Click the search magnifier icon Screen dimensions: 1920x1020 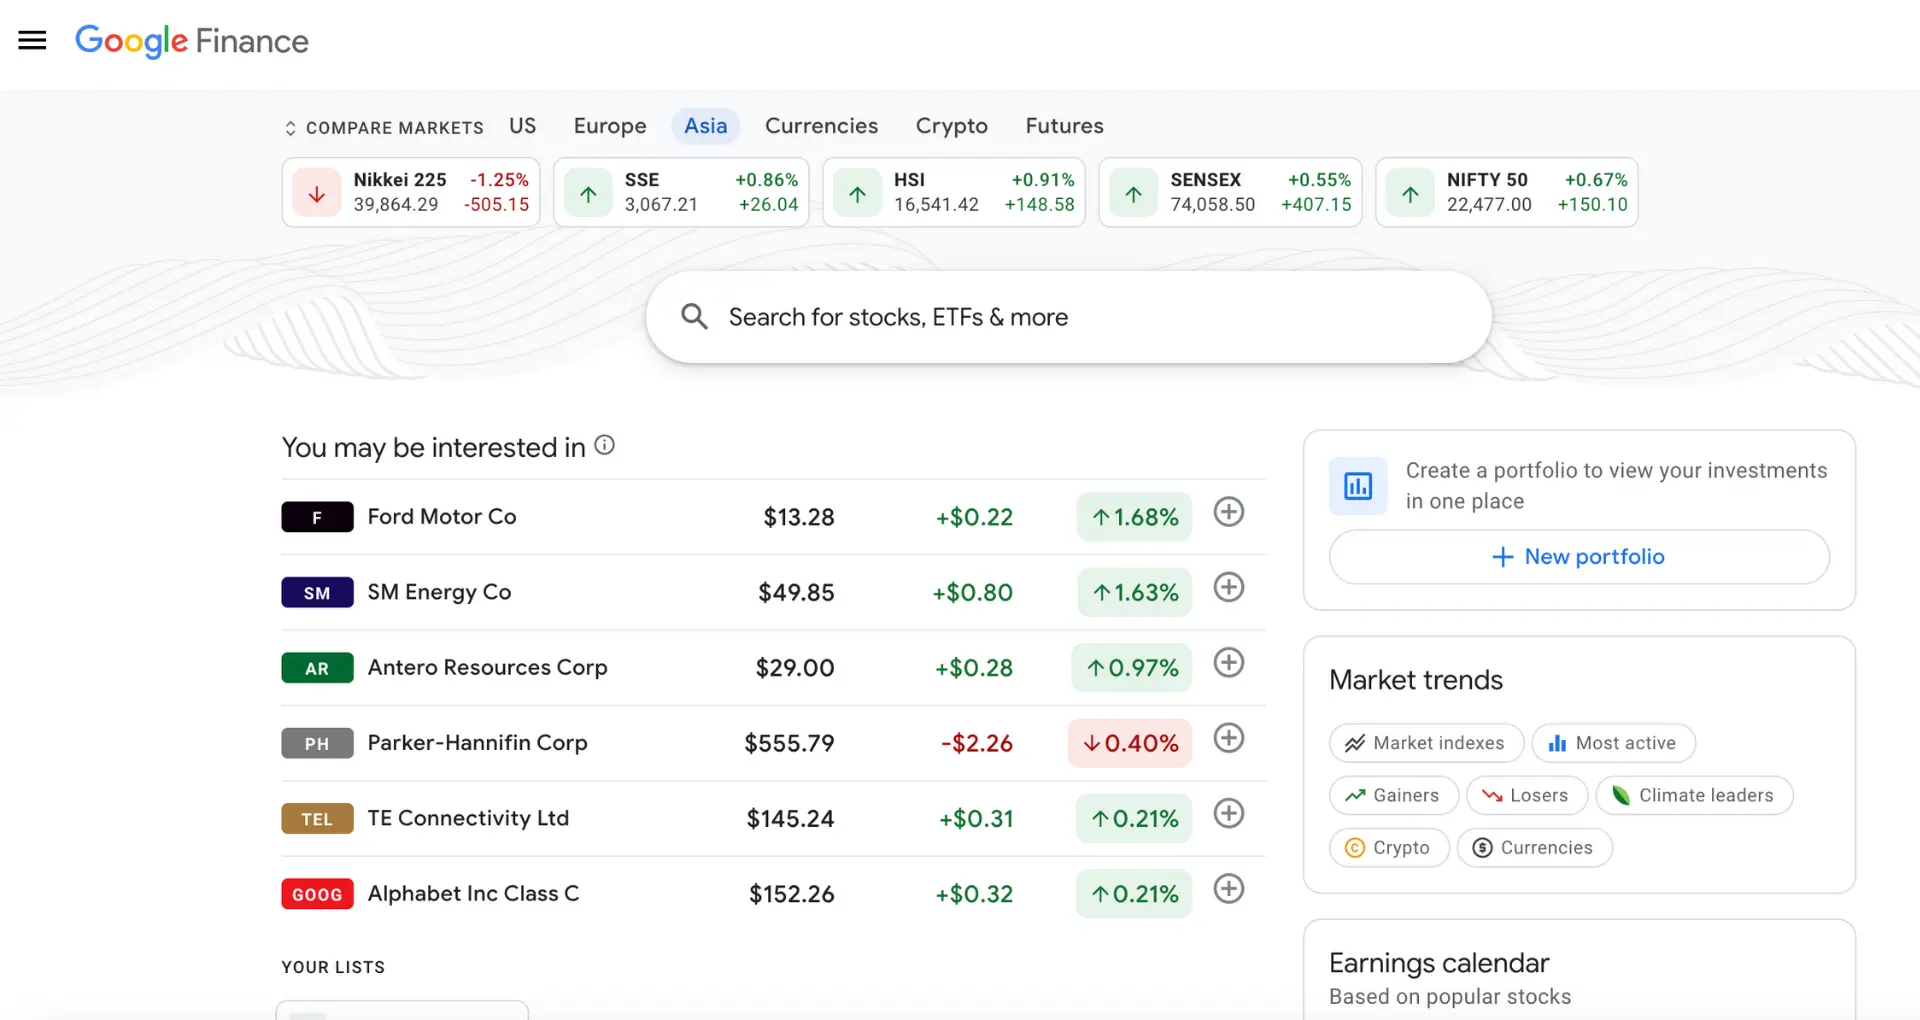click(x=694, y=317)
